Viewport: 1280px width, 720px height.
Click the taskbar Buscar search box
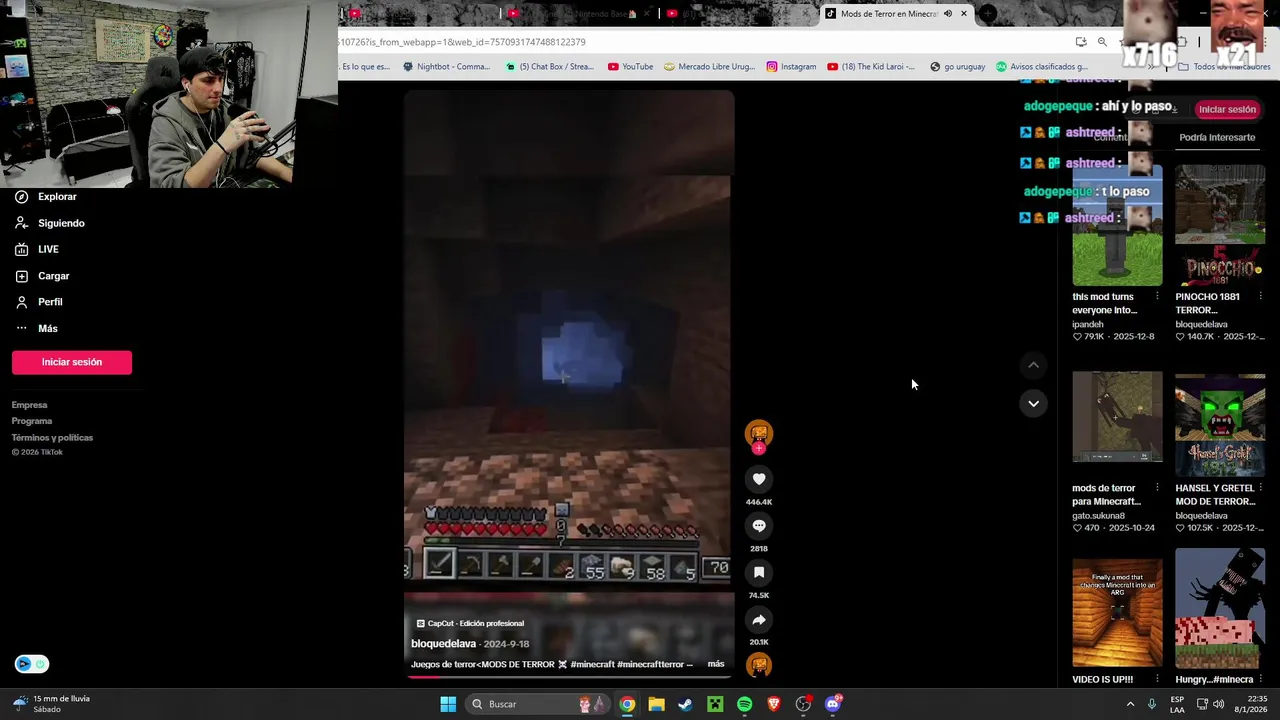click(538, 704)
